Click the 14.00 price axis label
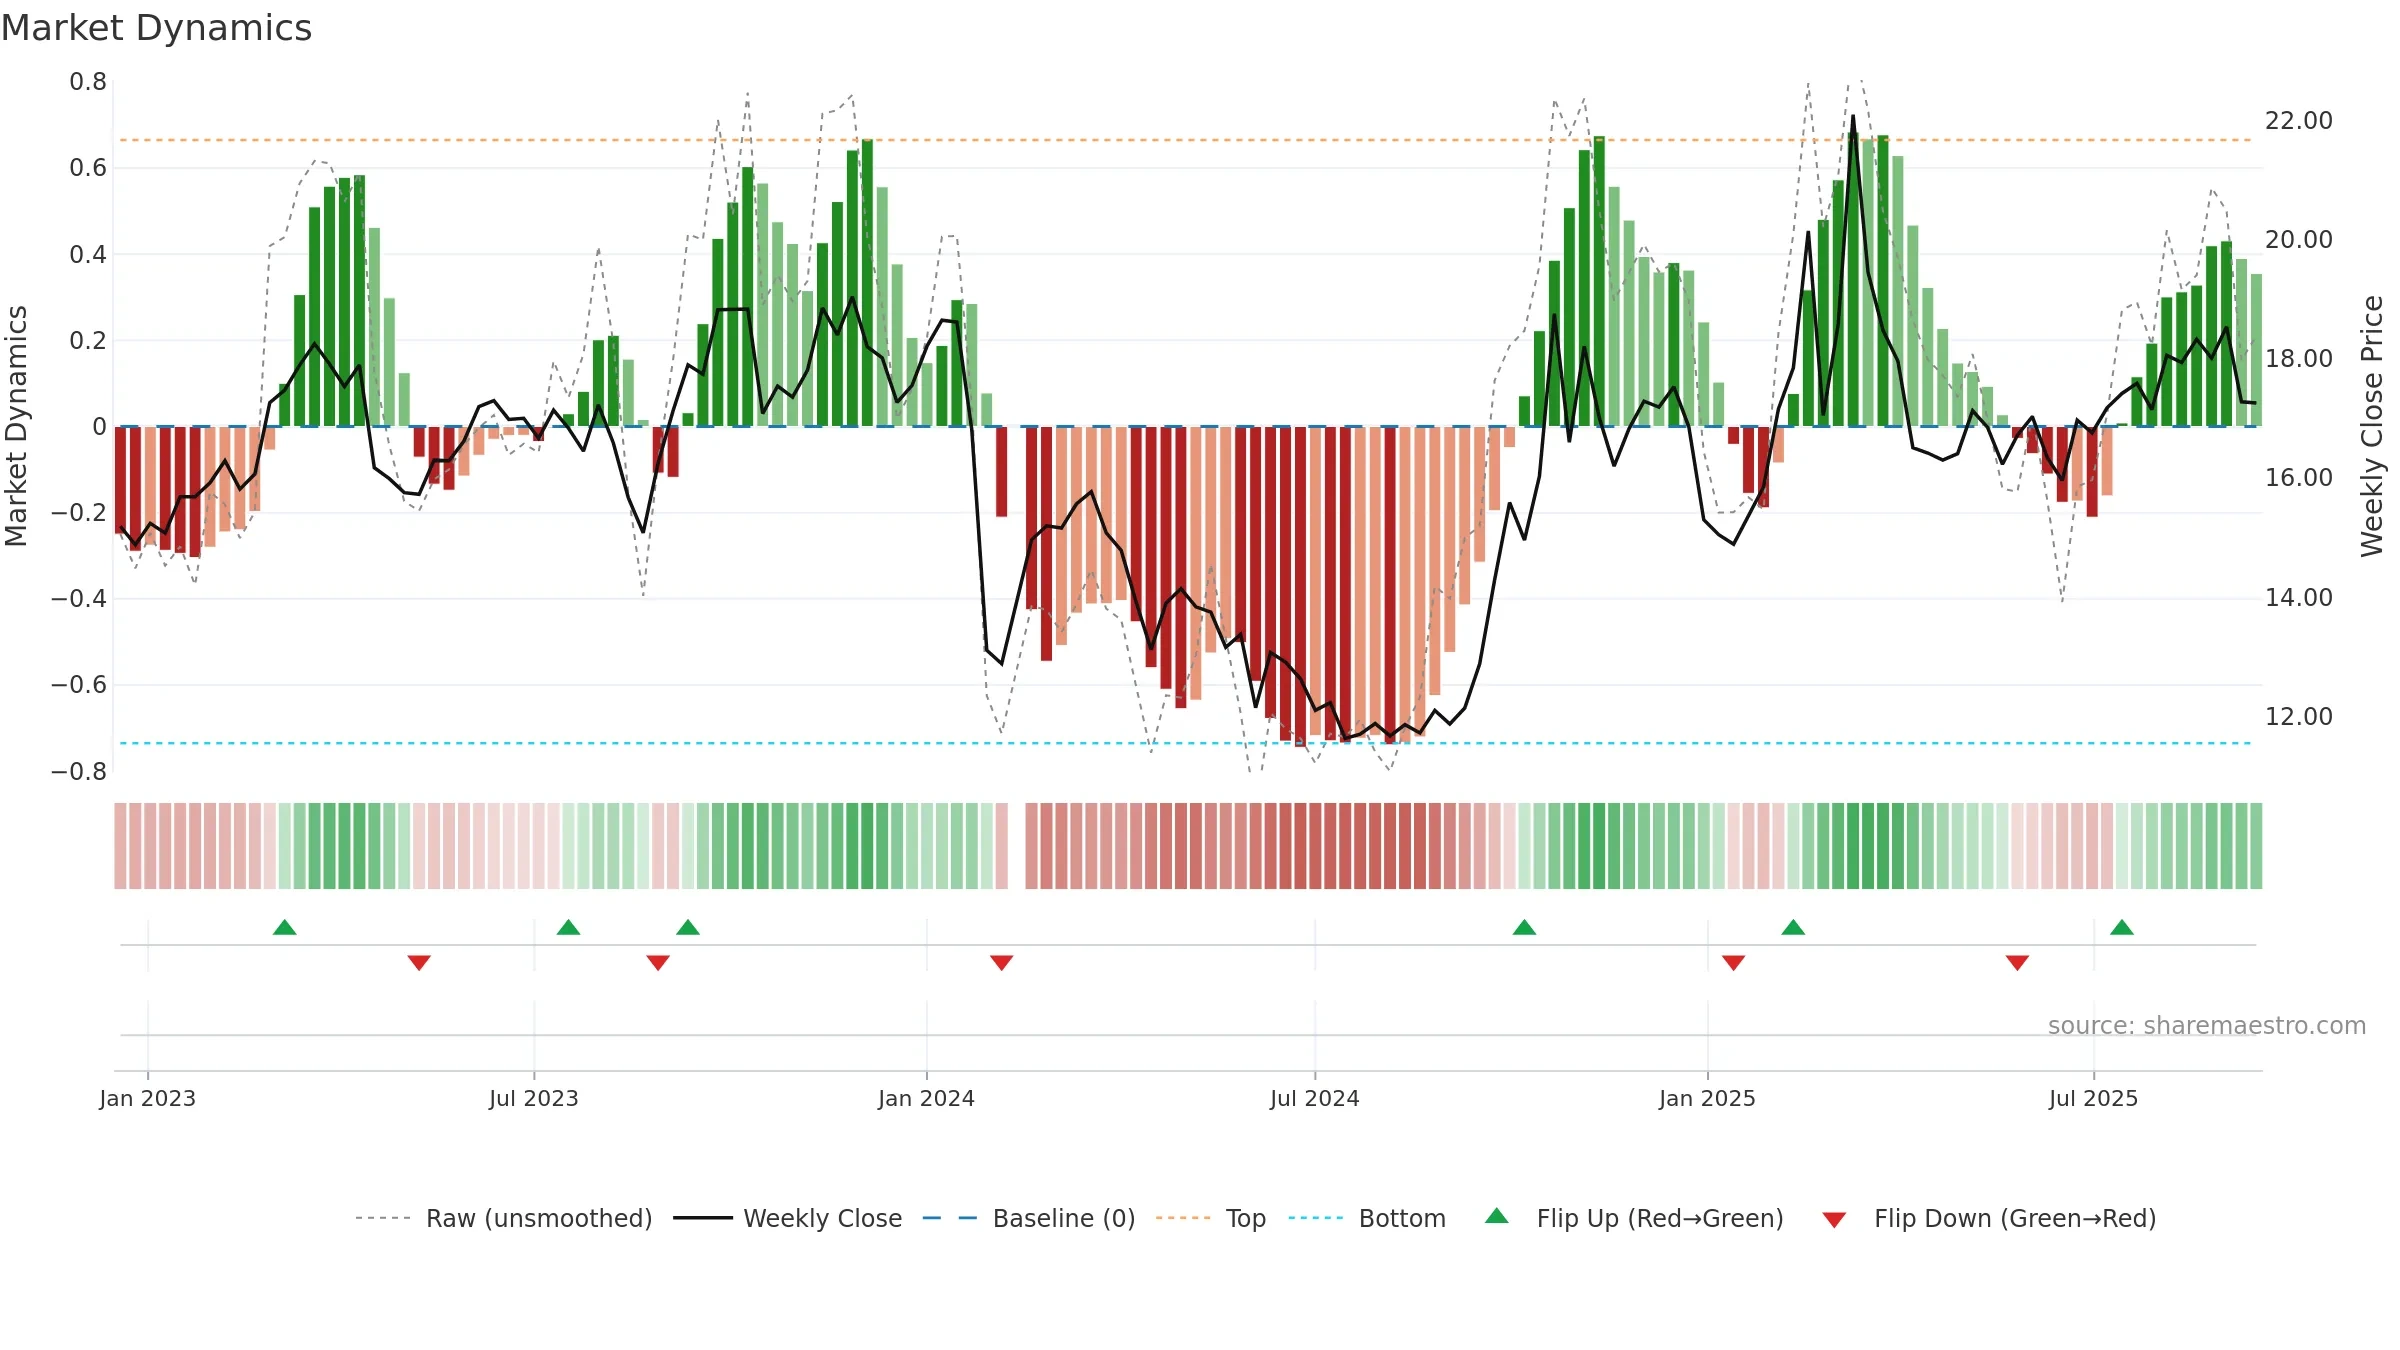The image size is (2400, 1350). click(2299, 598)
